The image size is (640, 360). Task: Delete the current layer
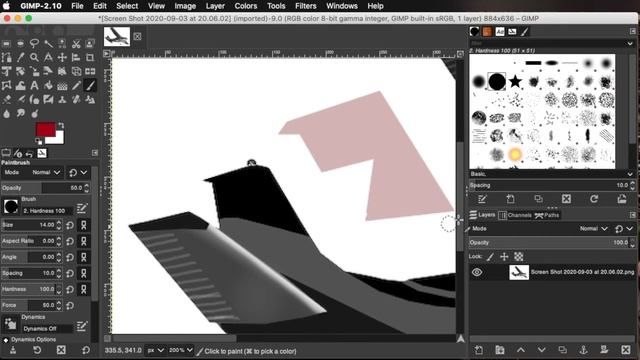625,350
